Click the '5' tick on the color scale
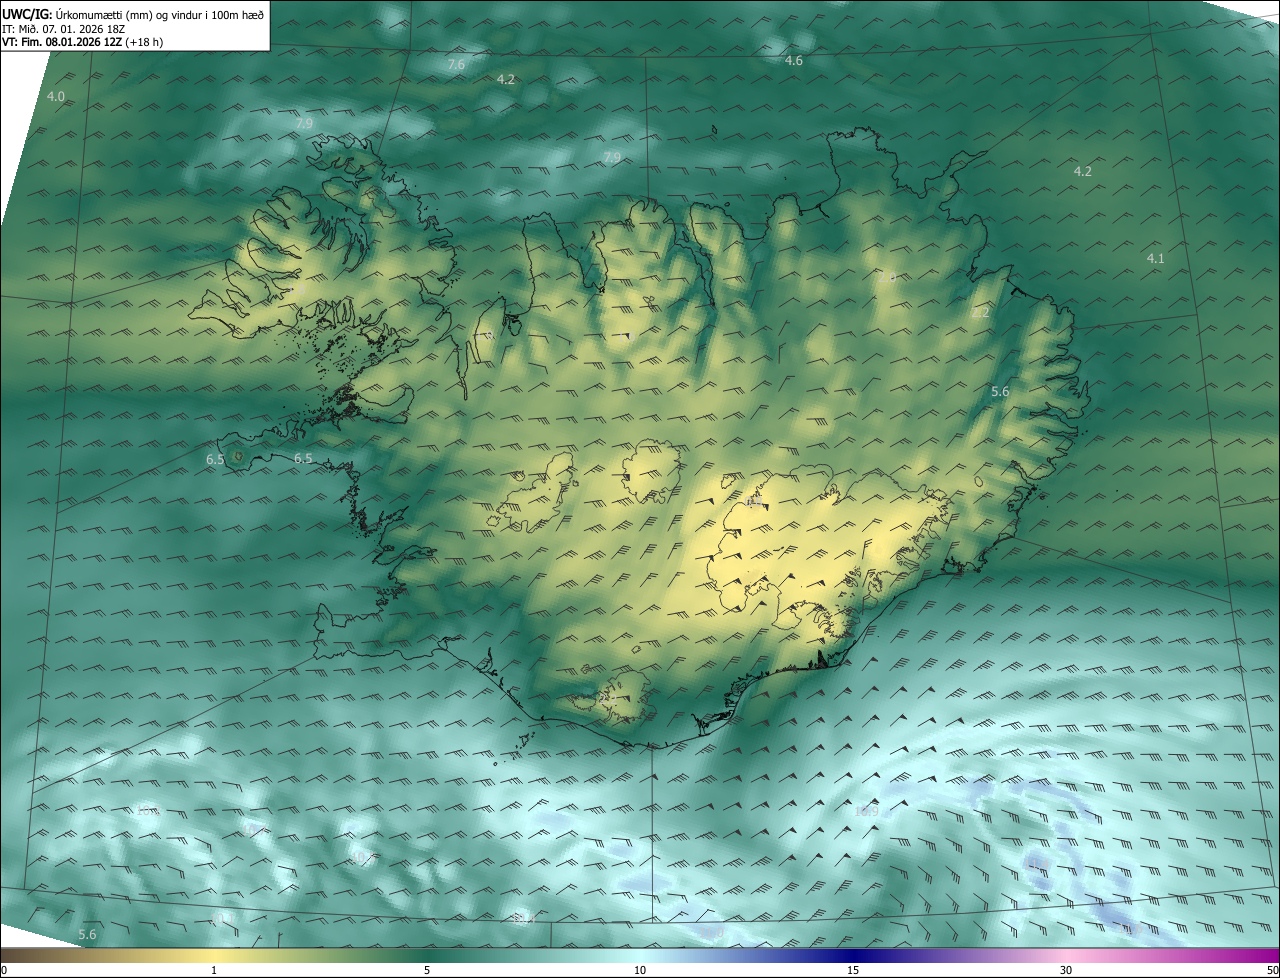 [x=427, y=970]
